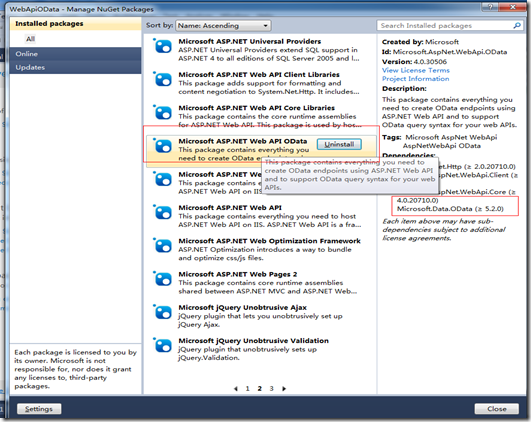Select Microsoft ASP.NET Web Pages 2 title
Viewport: 531px width, 422px height.
click(x=238, y=274)
